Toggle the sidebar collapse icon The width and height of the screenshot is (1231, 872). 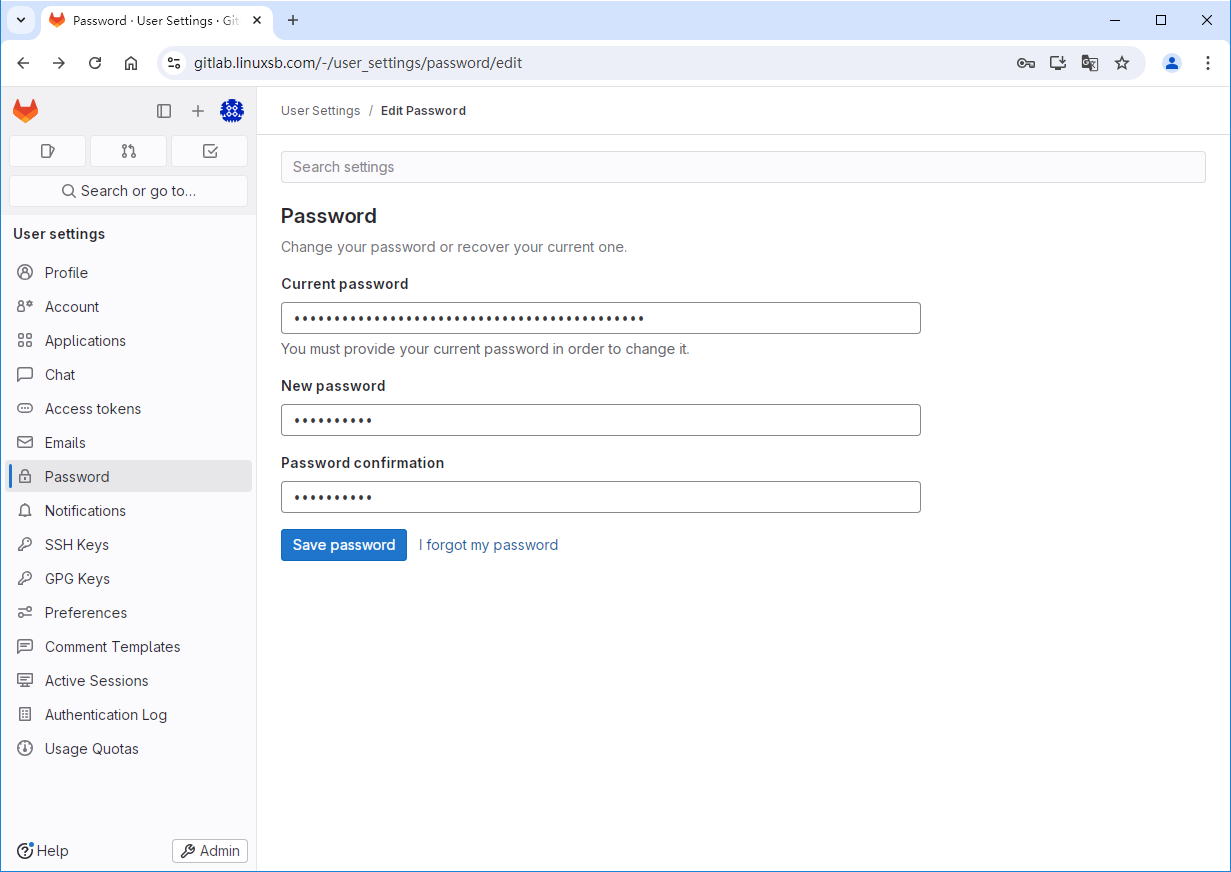(x=164, y=111)
